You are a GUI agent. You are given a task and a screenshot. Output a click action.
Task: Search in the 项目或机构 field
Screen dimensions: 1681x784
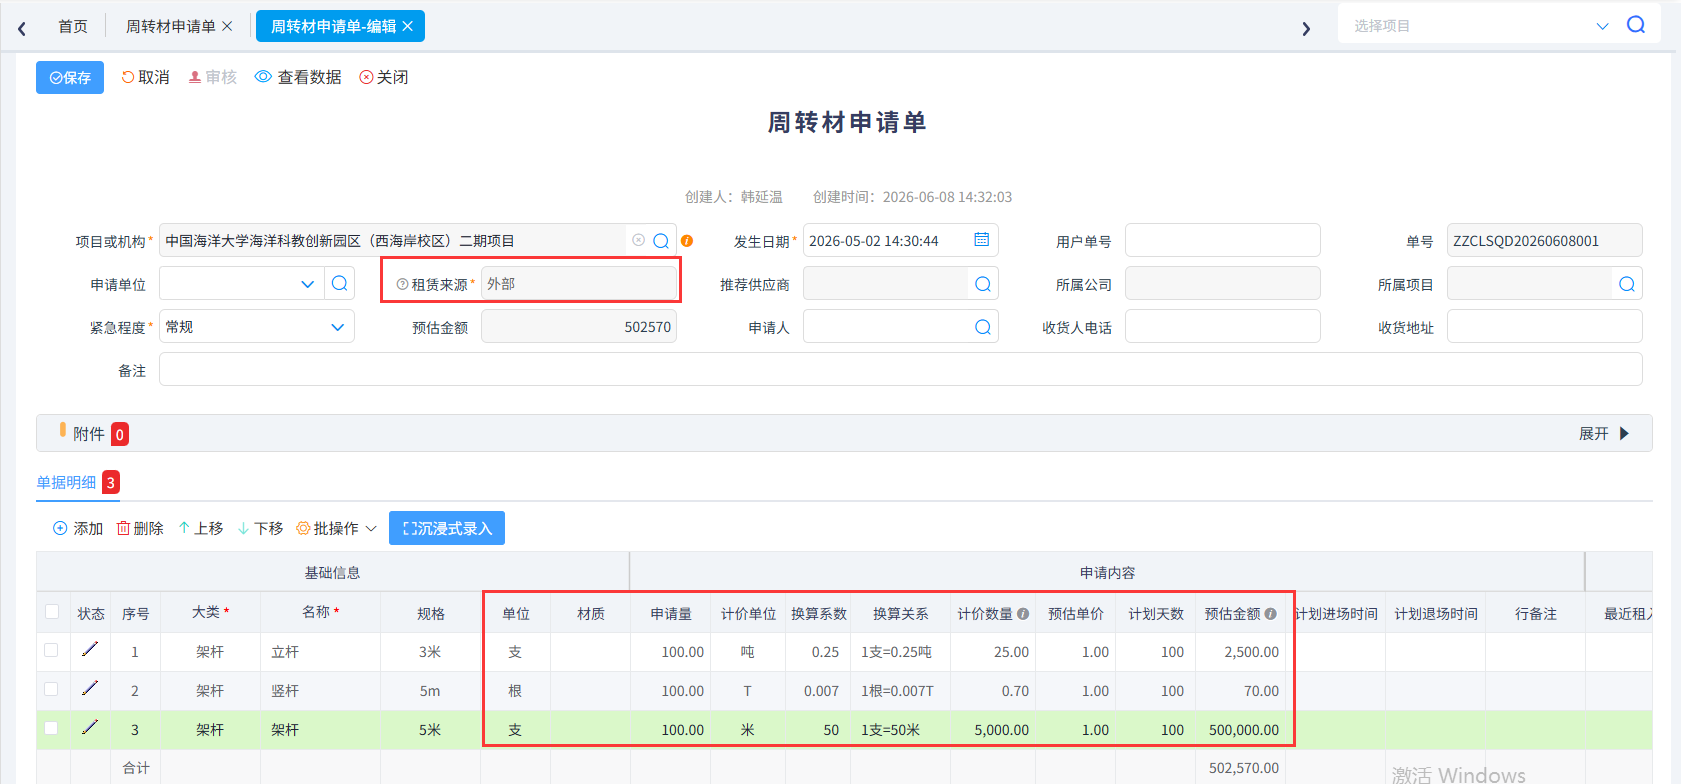[661, 241]
